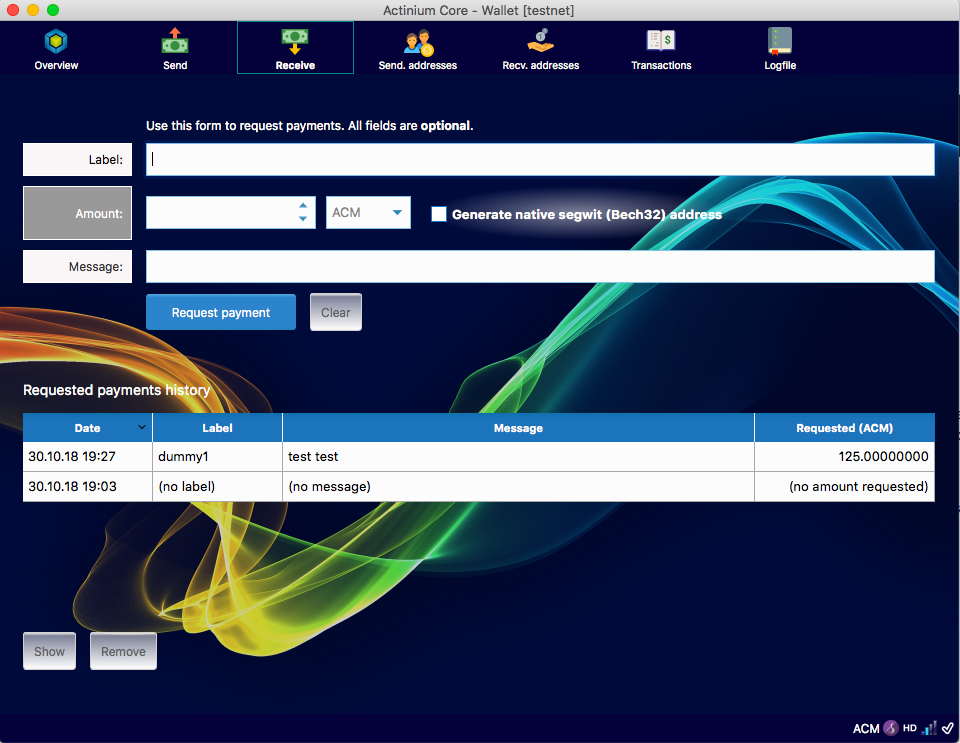Click the Show button
This screenshot has width=960, height=743.
coord(49,651)
